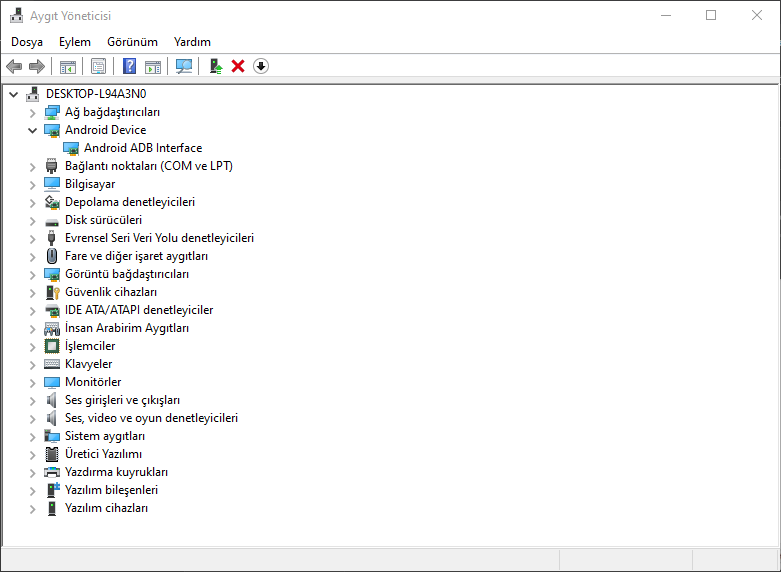
Task: Click the USB icon of Evrensel Seri Veri Yolu
Action: point(51,238)
